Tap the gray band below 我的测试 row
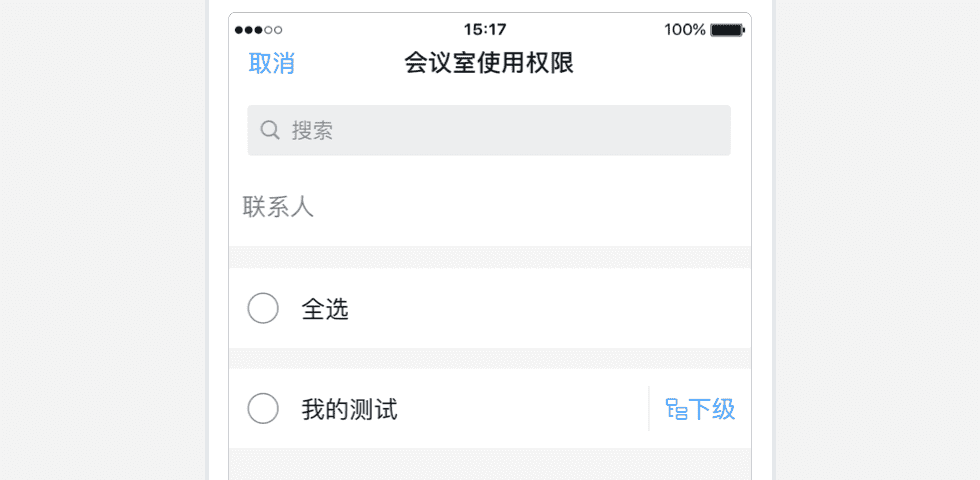Image resolution: width=980 pixels, height=480 pixels. pos(489,463)
